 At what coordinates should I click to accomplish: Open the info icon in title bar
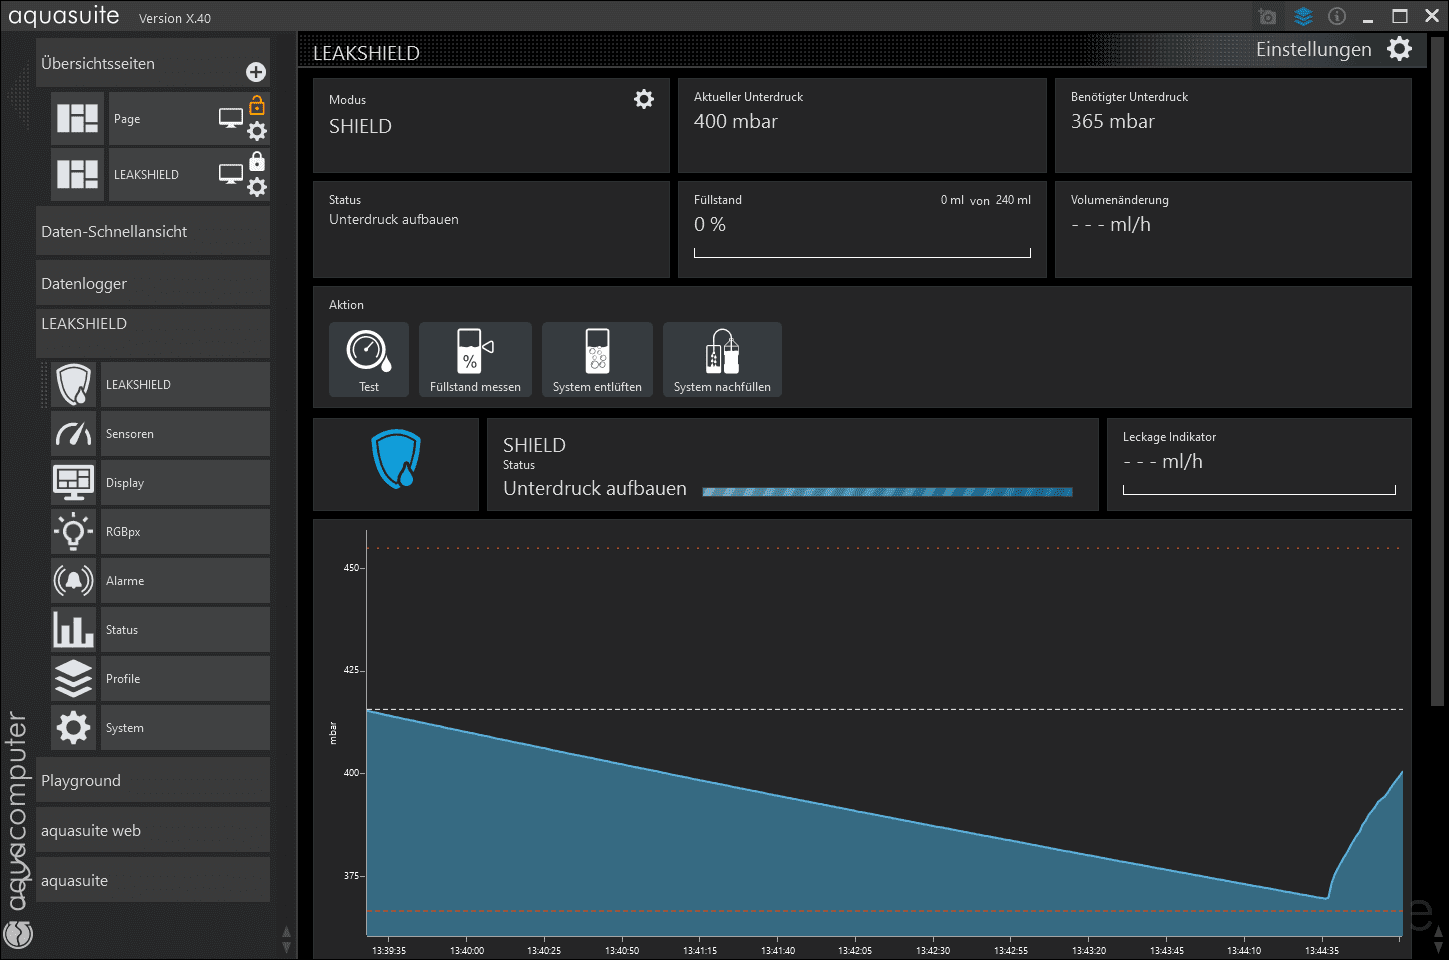(x=1337, y=16)
